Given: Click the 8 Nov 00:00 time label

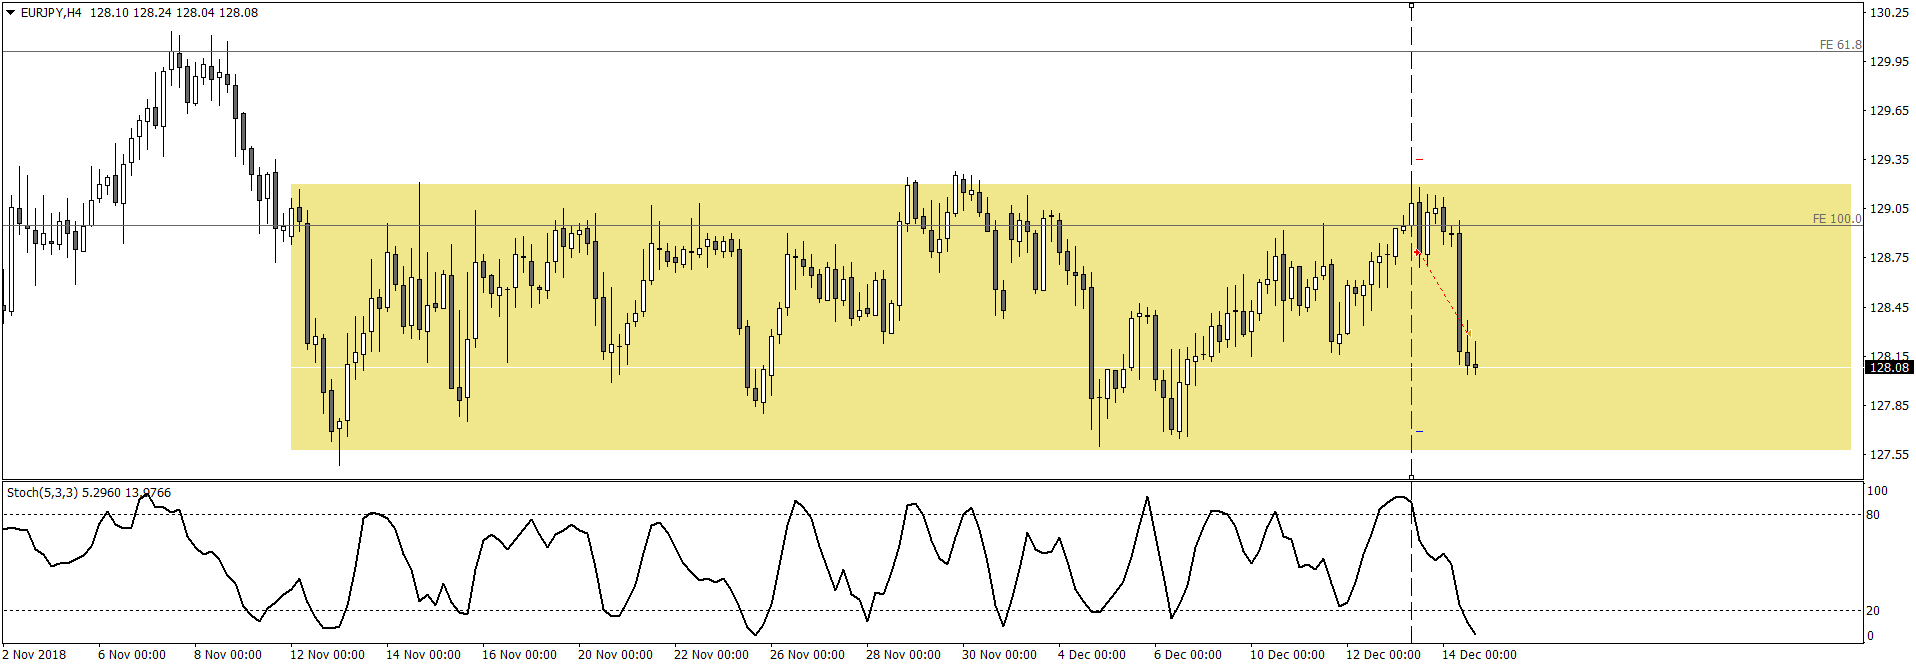Looking at the screenshot, I should click(228, 655).
